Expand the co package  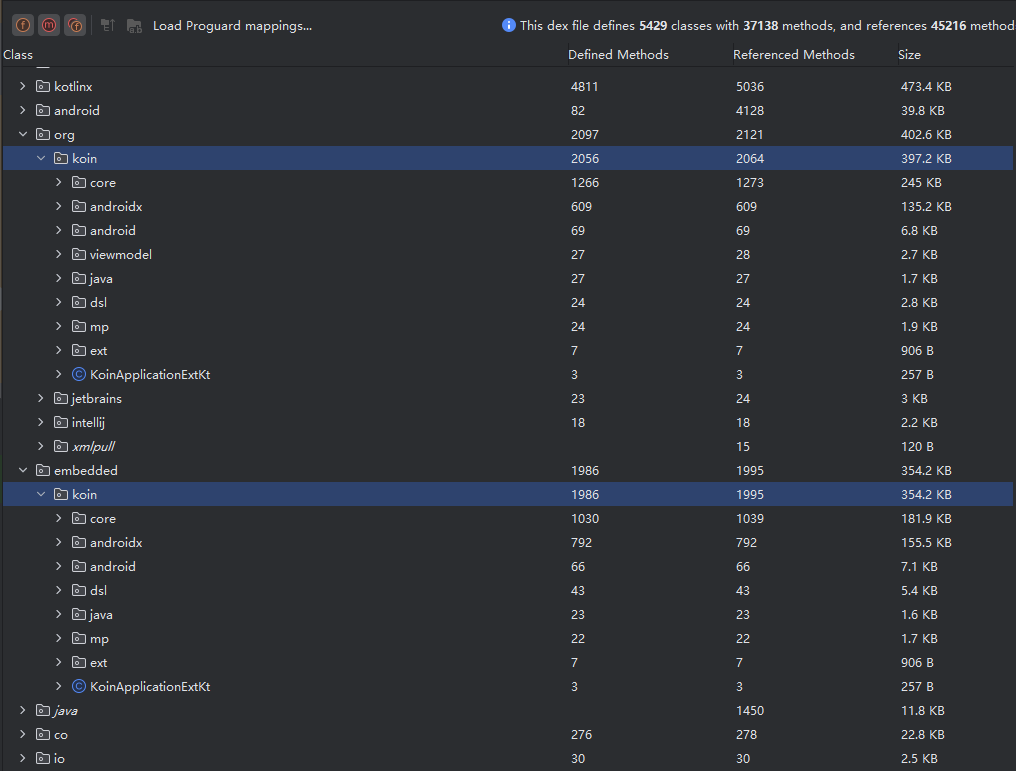23,735
